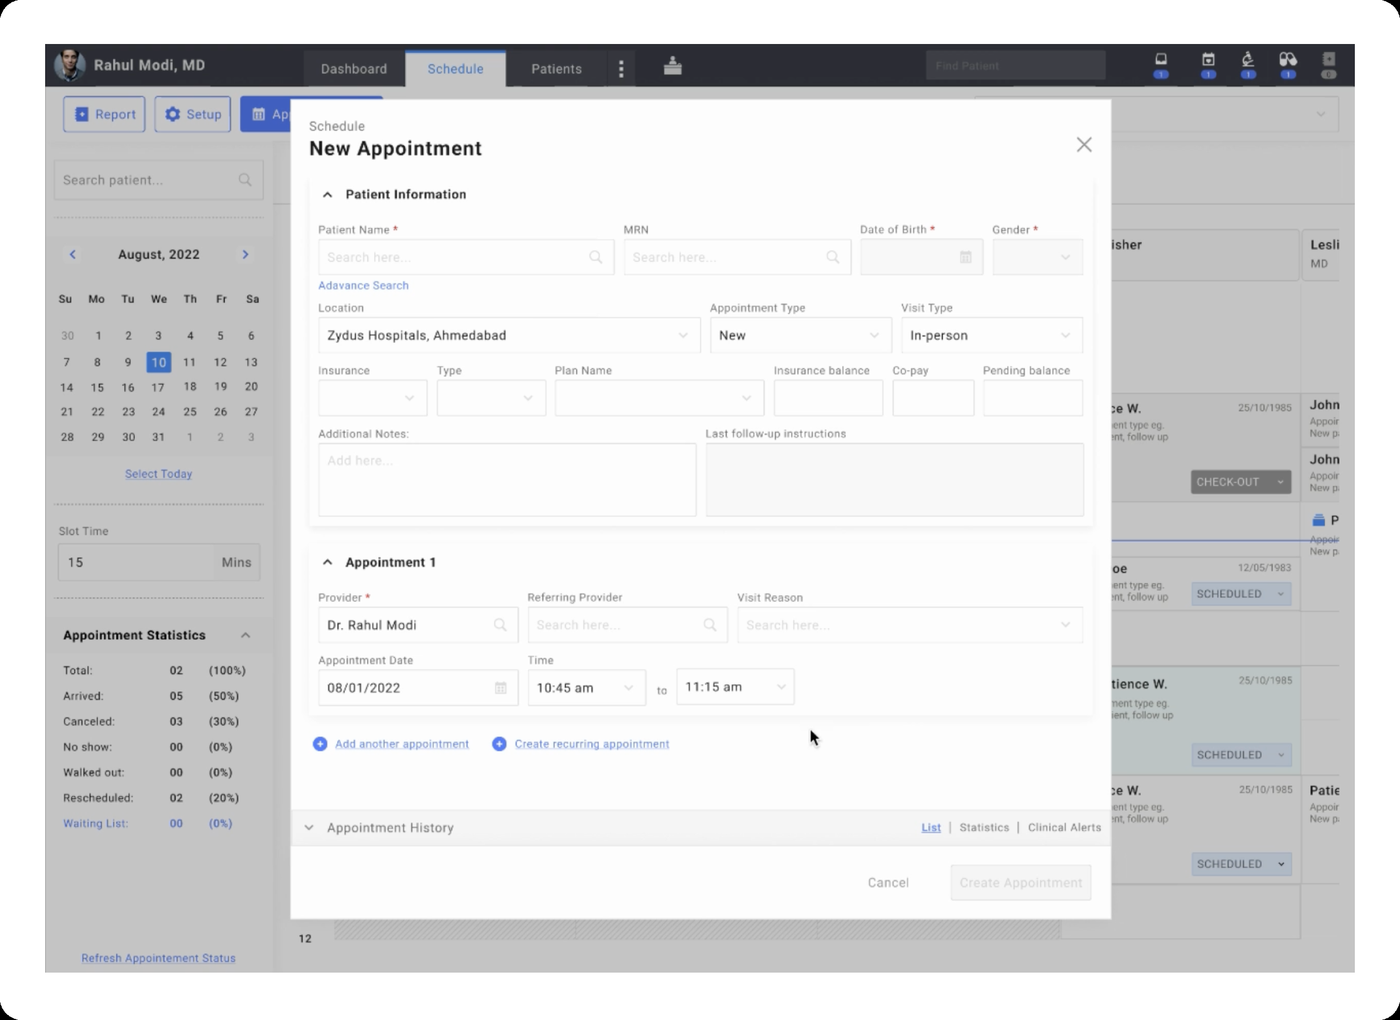Click the search icon in Patient Name field
This screenshot has width=1400, height=1020.
(x=596, y=257)
